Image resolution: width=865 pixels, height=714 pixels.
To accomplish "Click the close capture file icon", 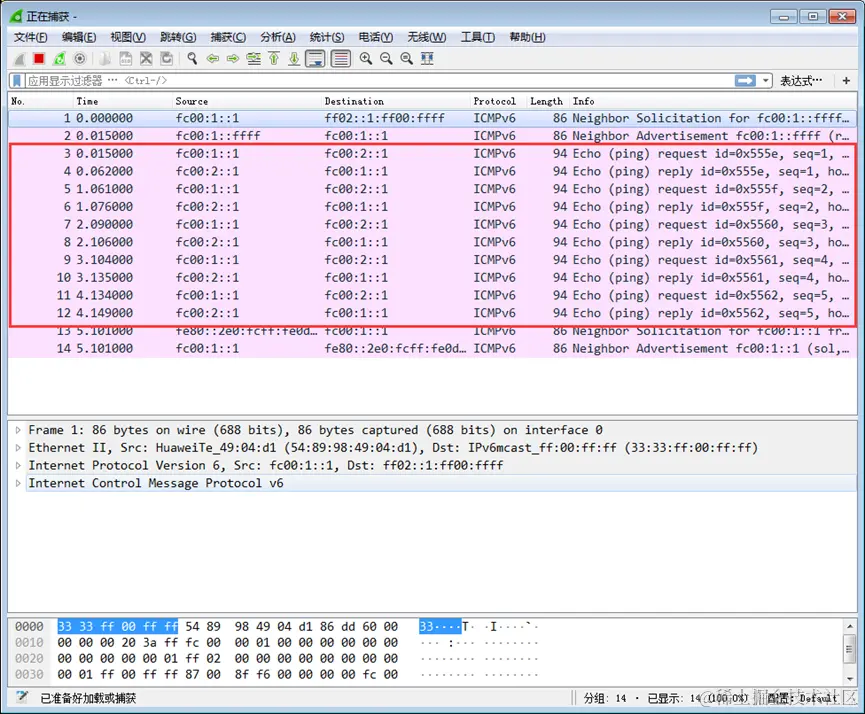I will point(146,58).
